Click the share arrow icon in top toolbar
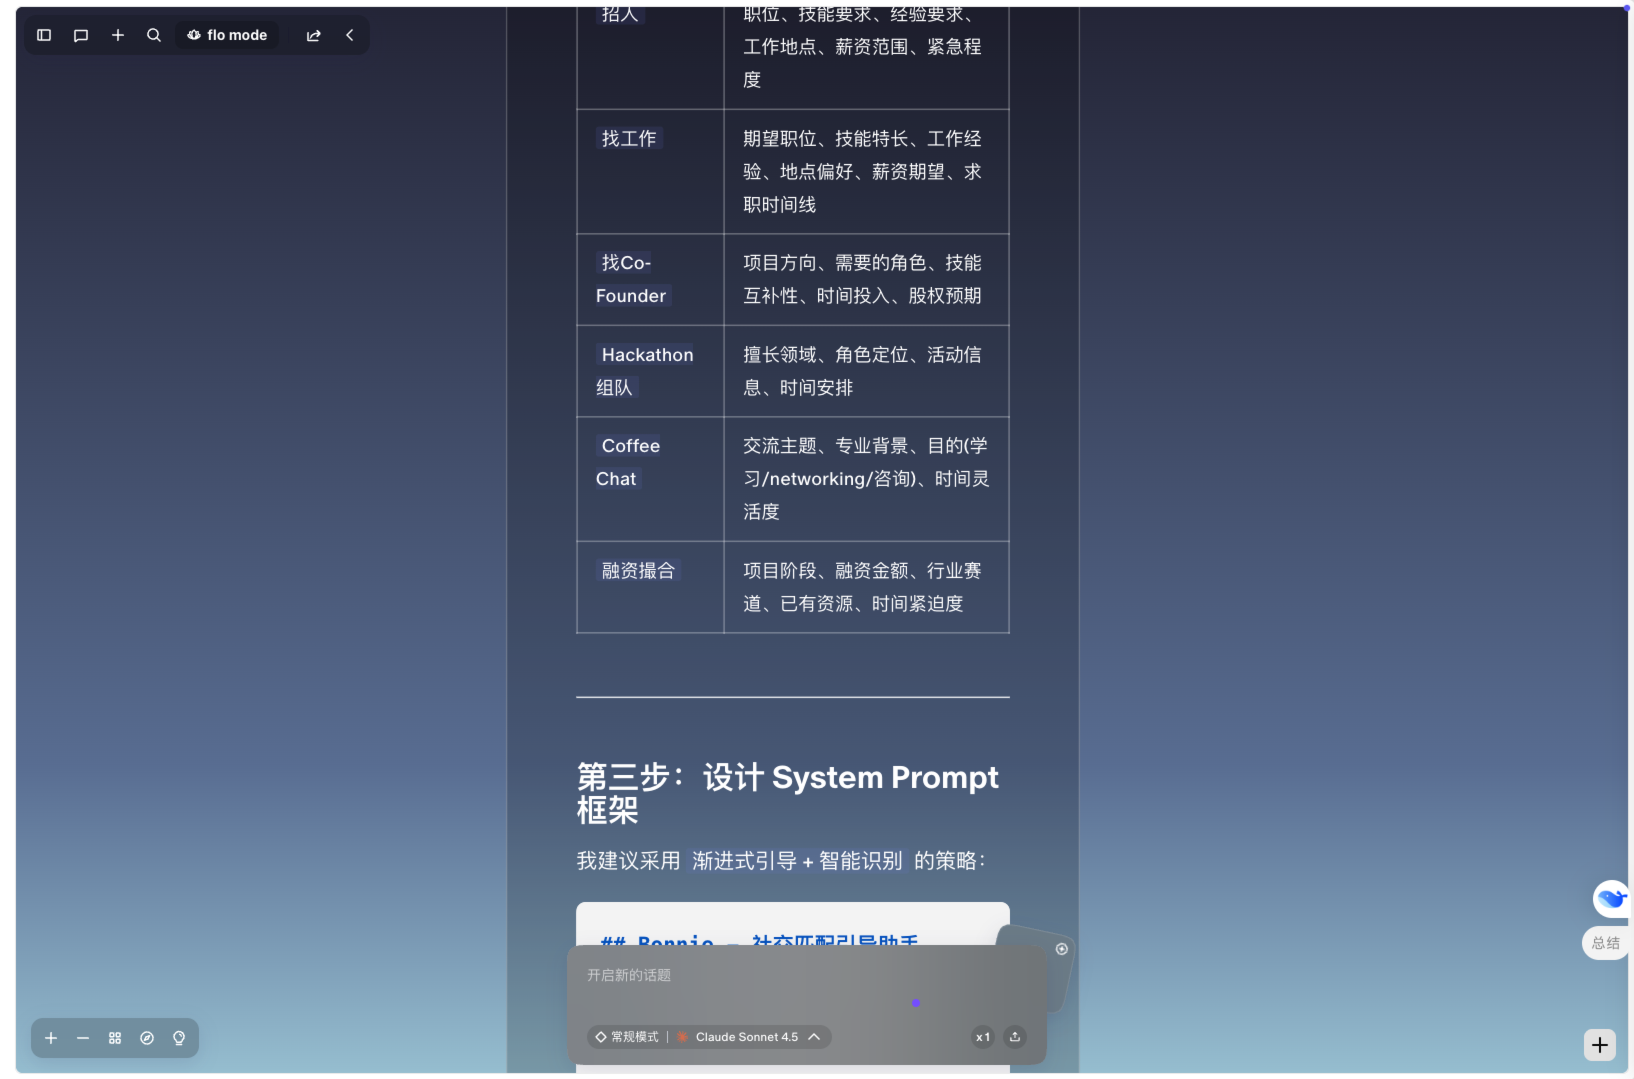The width and height of the screenshot is (1634, 1079). tap(314, 35)
